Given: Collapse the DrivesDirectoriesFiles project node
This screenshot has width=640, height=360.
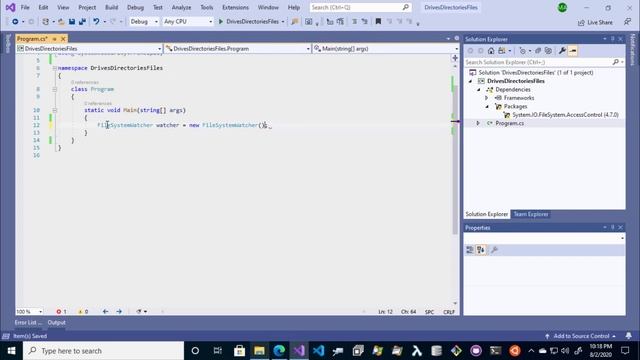Looking at the screenshot, I should pos(470,81).
